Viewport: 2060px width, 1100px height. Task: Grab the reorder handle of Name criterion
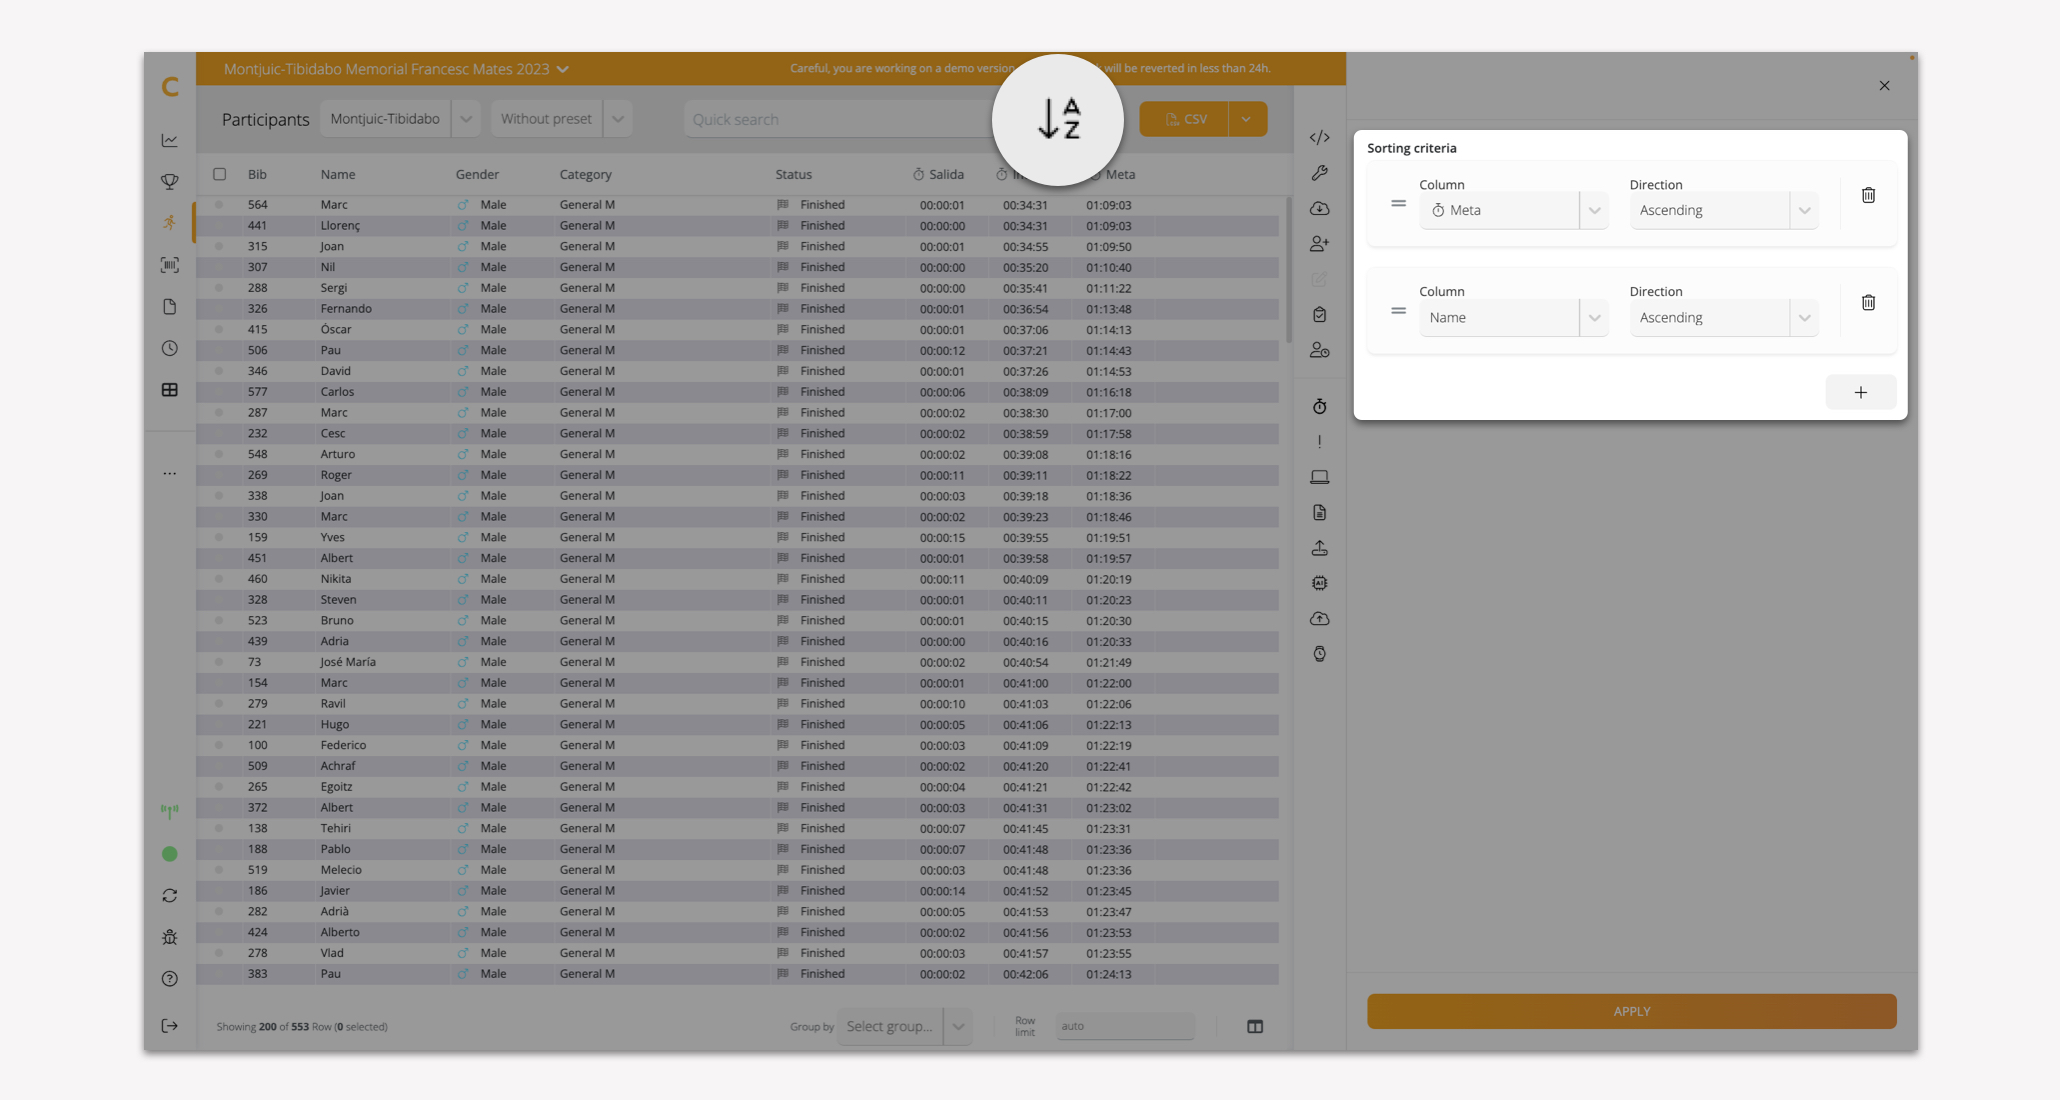[x=1398, y=311]
